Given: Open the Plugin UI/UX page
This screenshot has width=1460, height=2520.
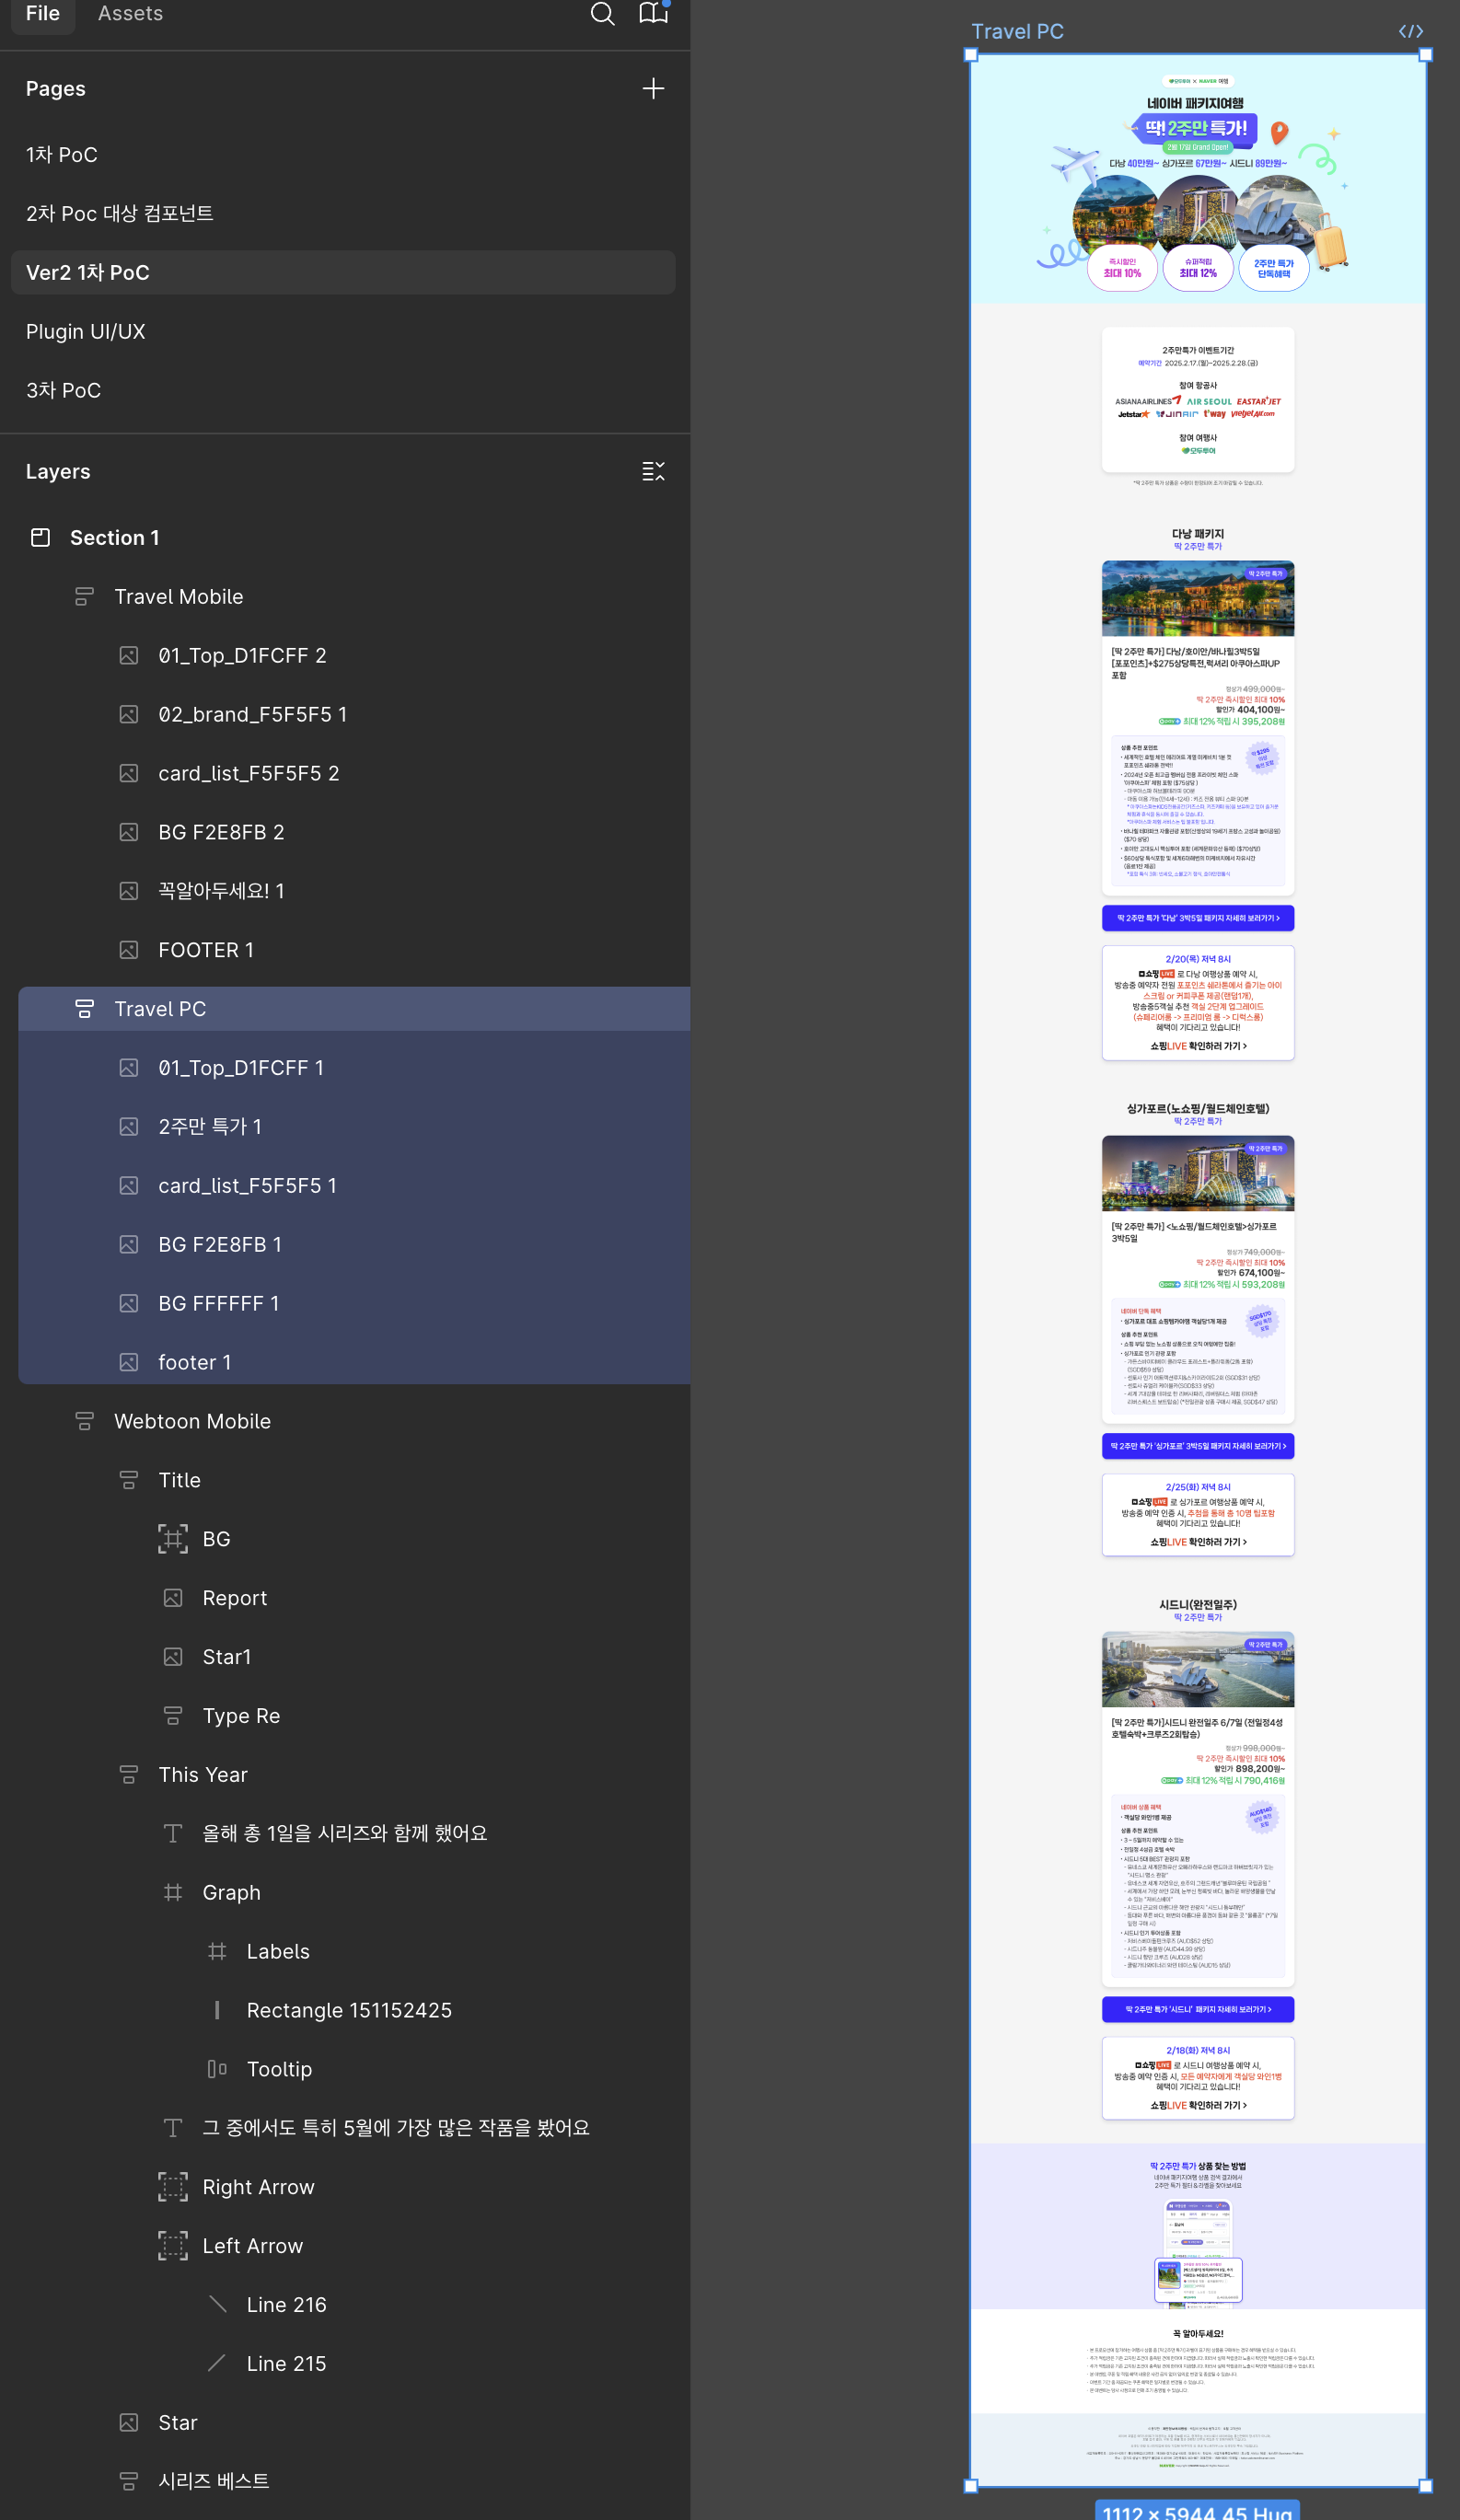Looking at the screenshot, I should [86, 332].
